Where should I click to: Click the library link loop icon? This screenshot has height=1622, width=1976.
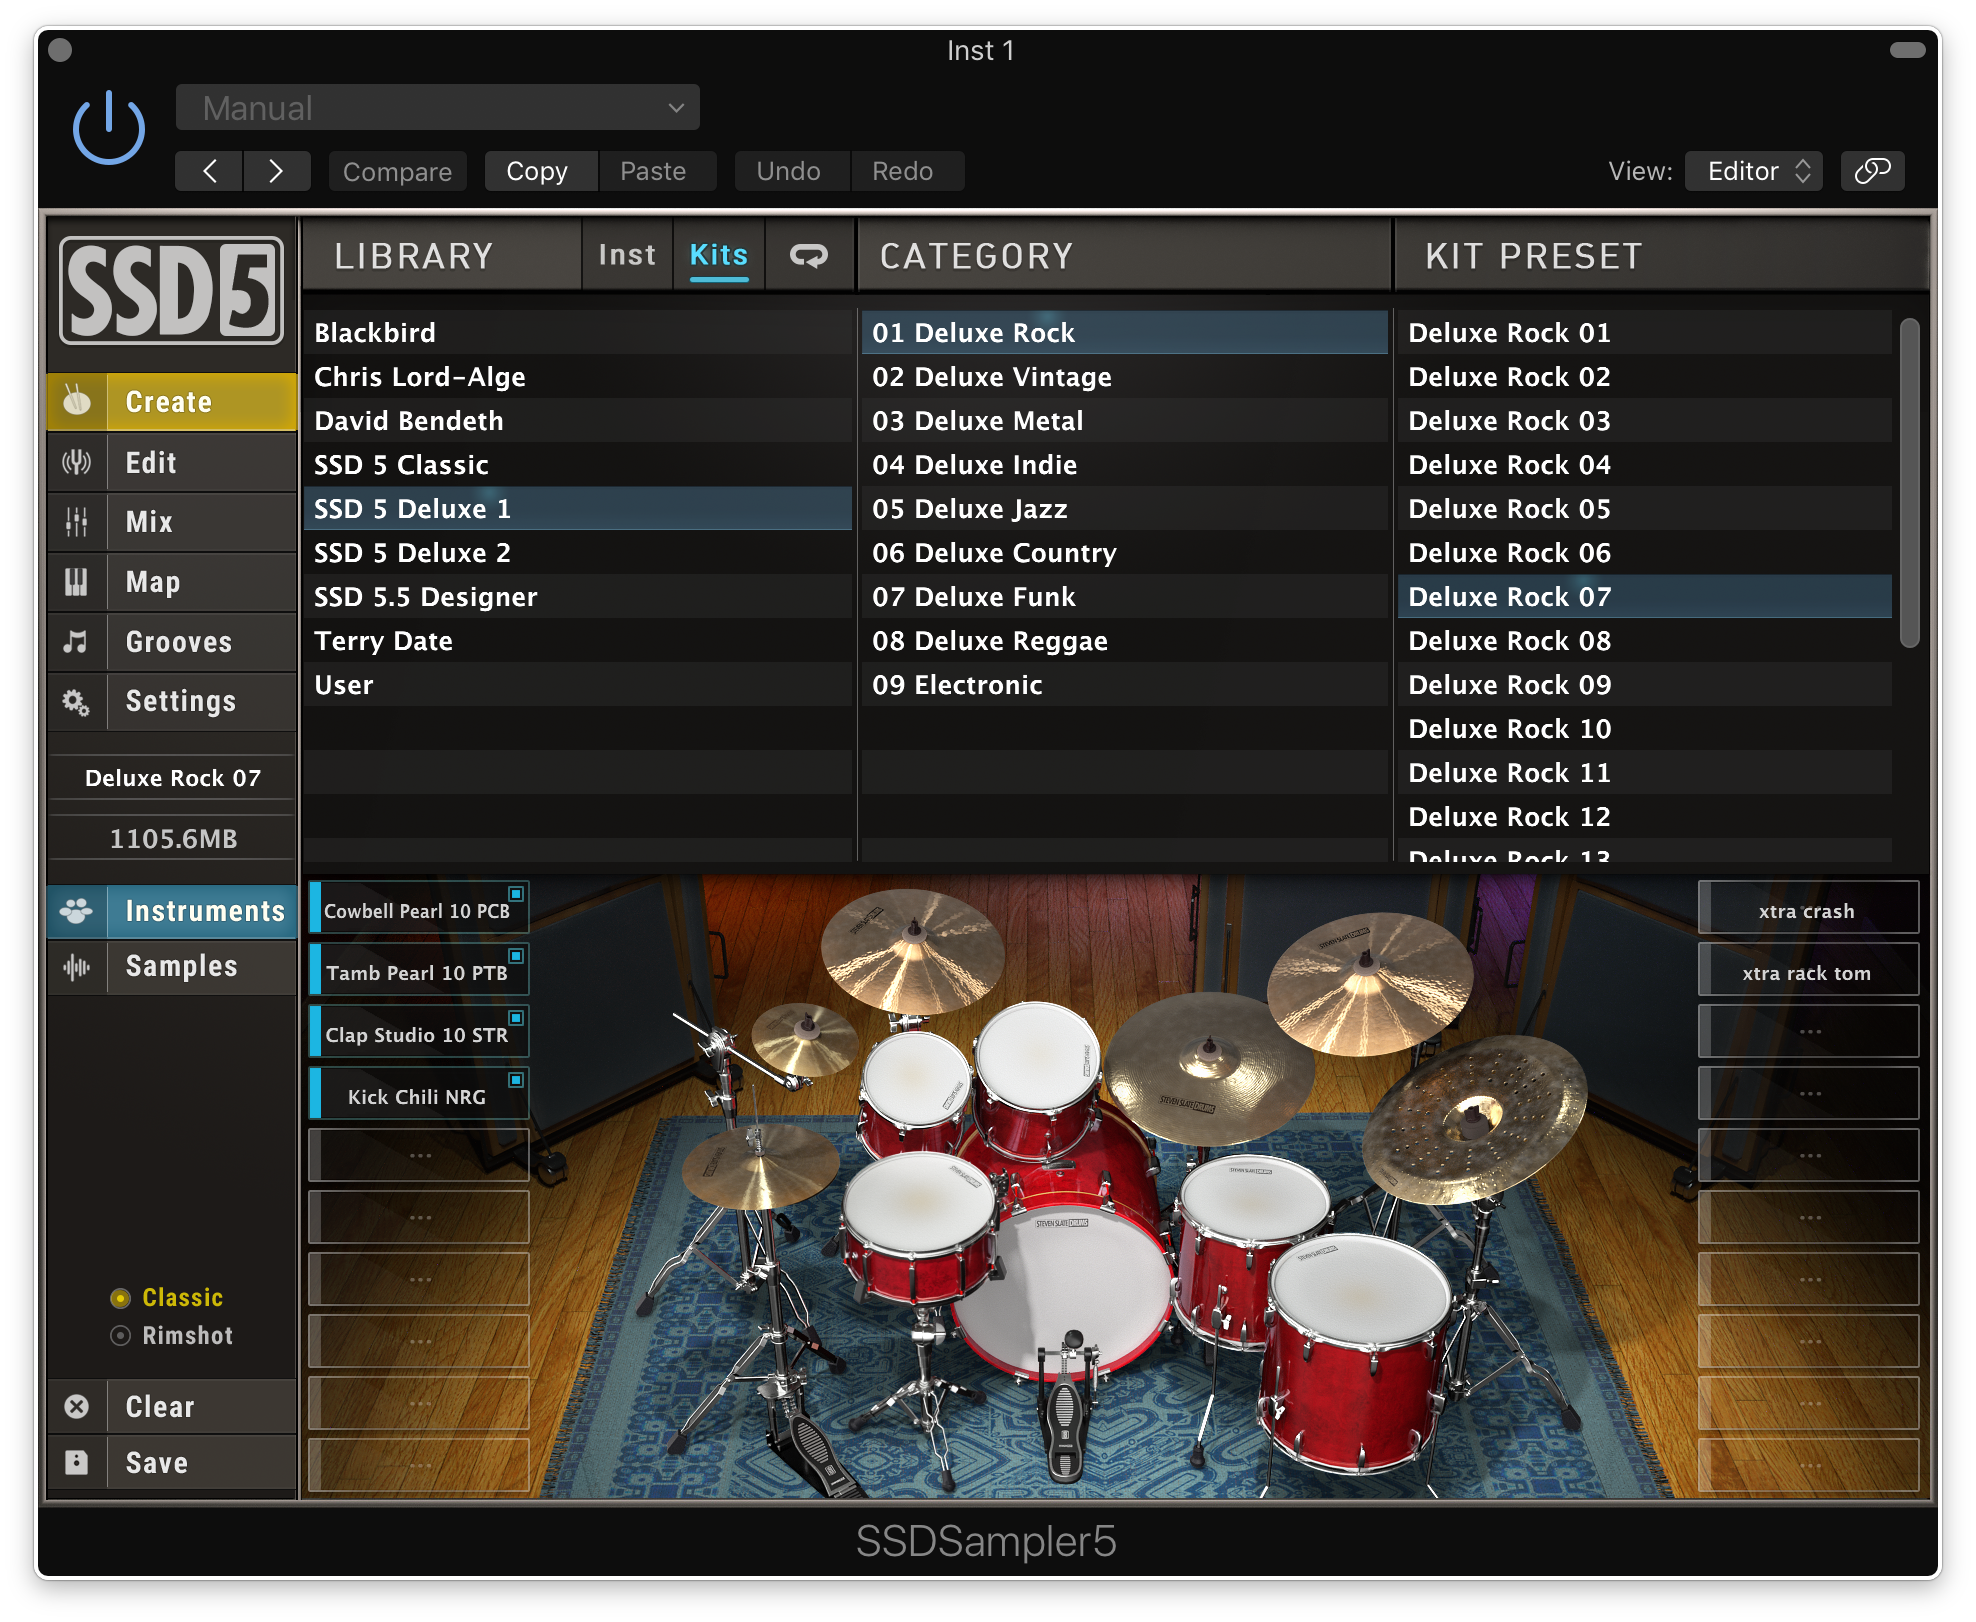coord(809,256)
